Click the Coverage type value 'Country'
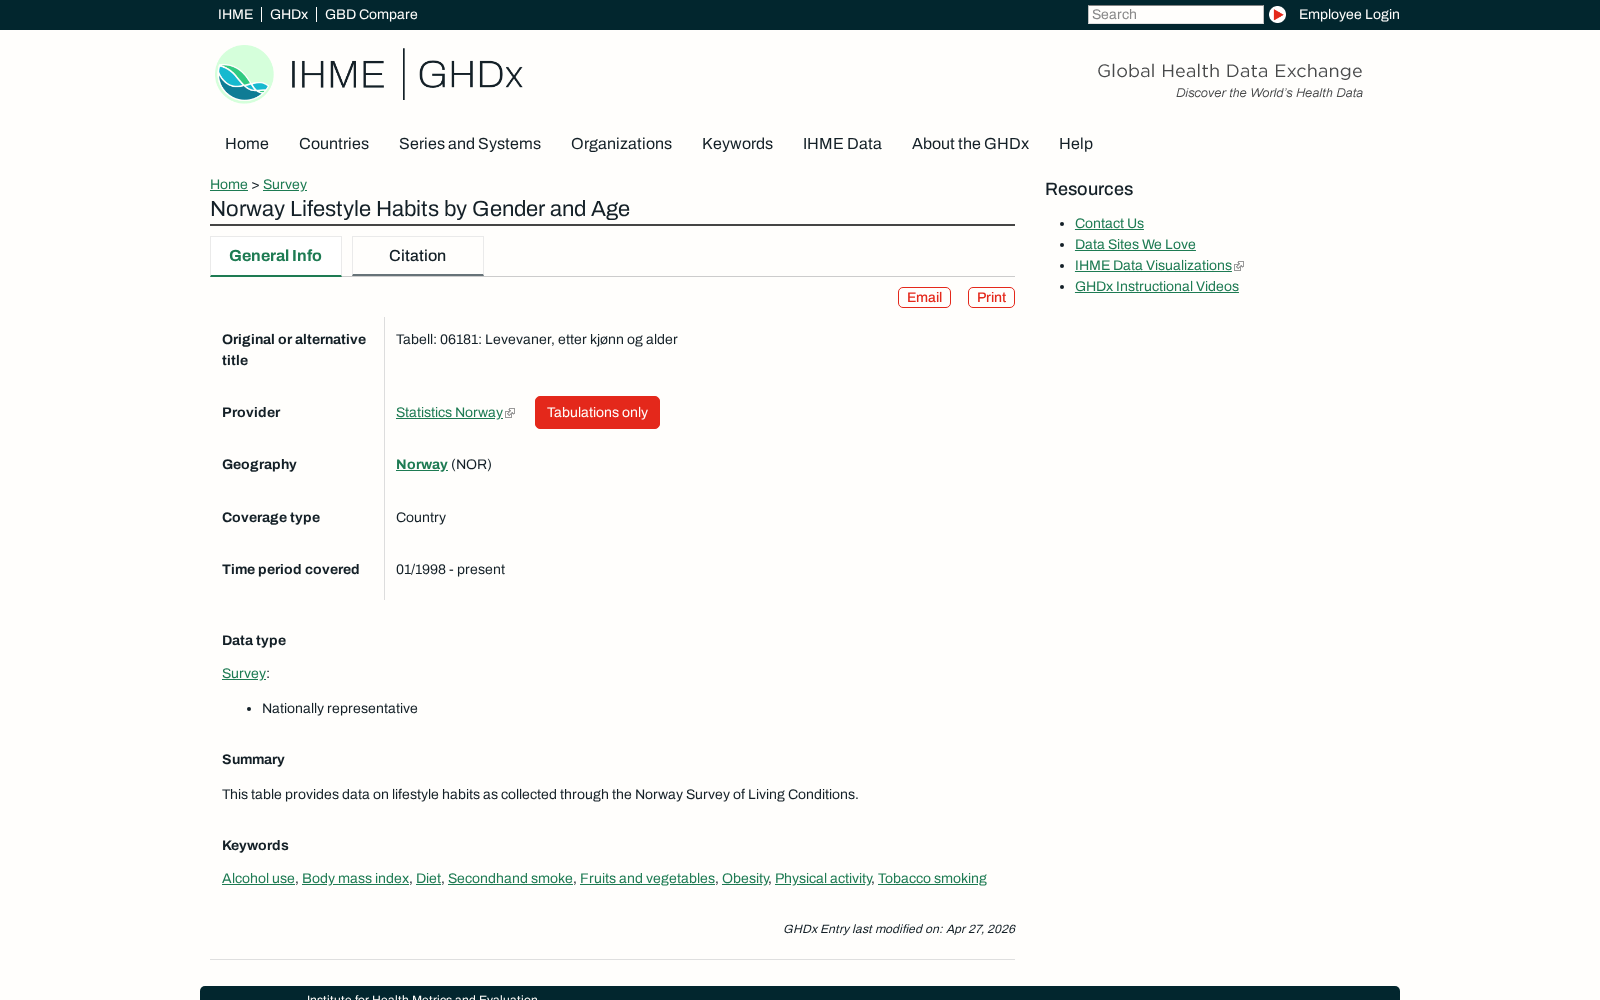This screenshot has width=1600, height=1000. [x=421, y=518]
